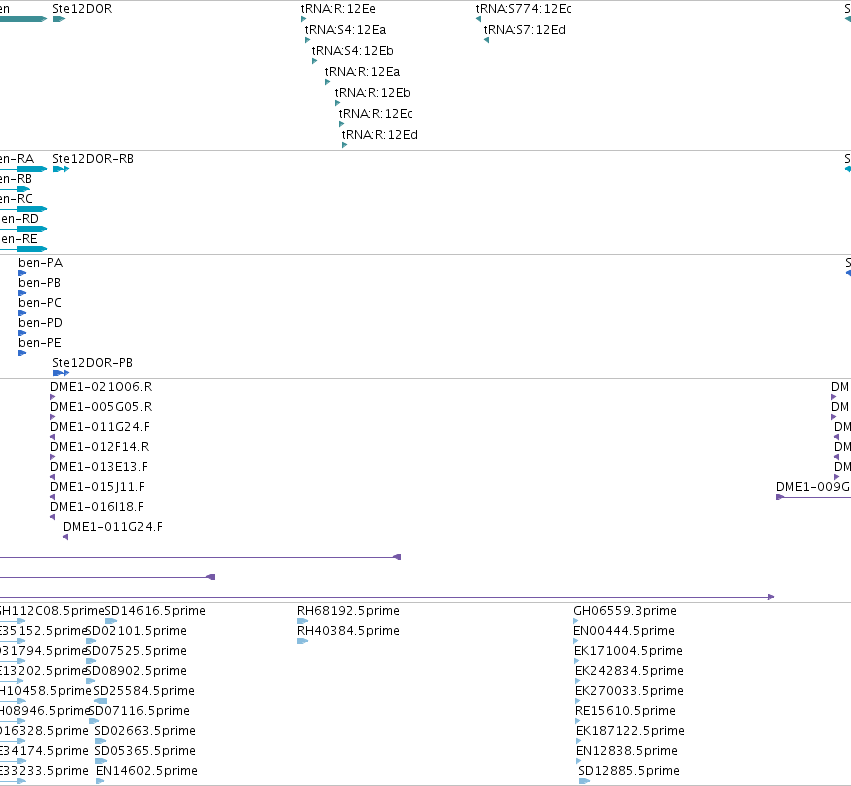Select the SD05365.5prime EST label
This screenshot has width=851, height=786.
point(145,751)
